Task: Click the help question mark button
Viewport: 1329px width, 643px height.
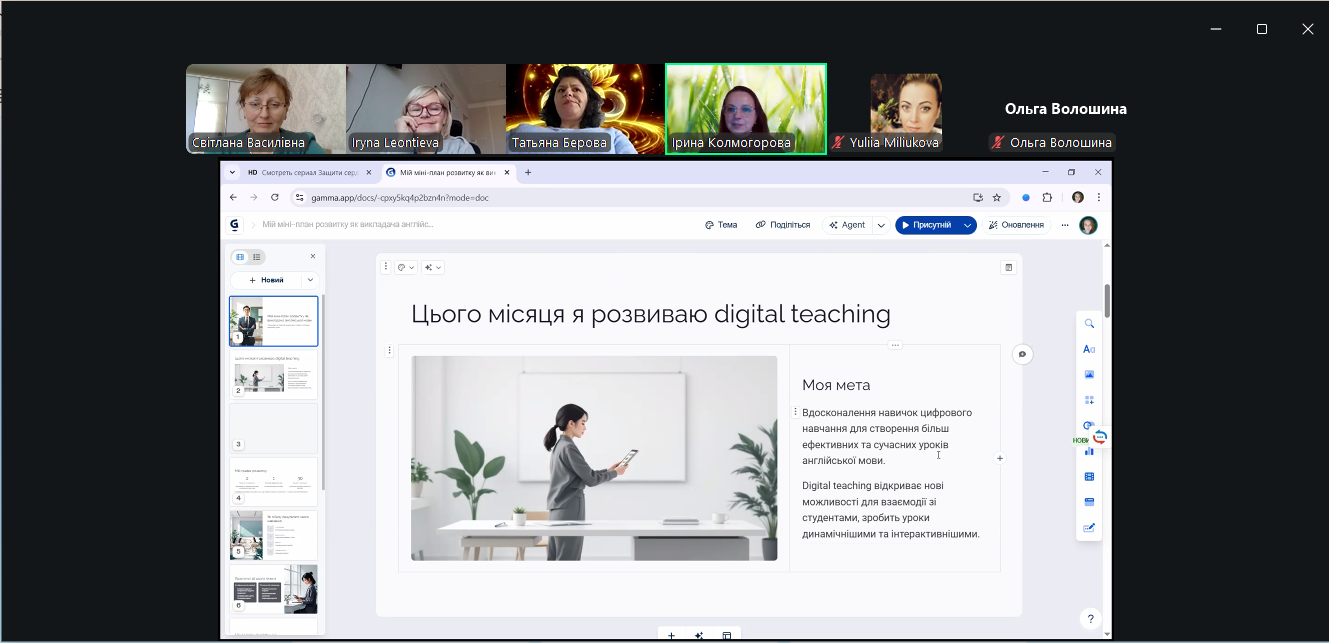Action: [x=1091, y=619]
